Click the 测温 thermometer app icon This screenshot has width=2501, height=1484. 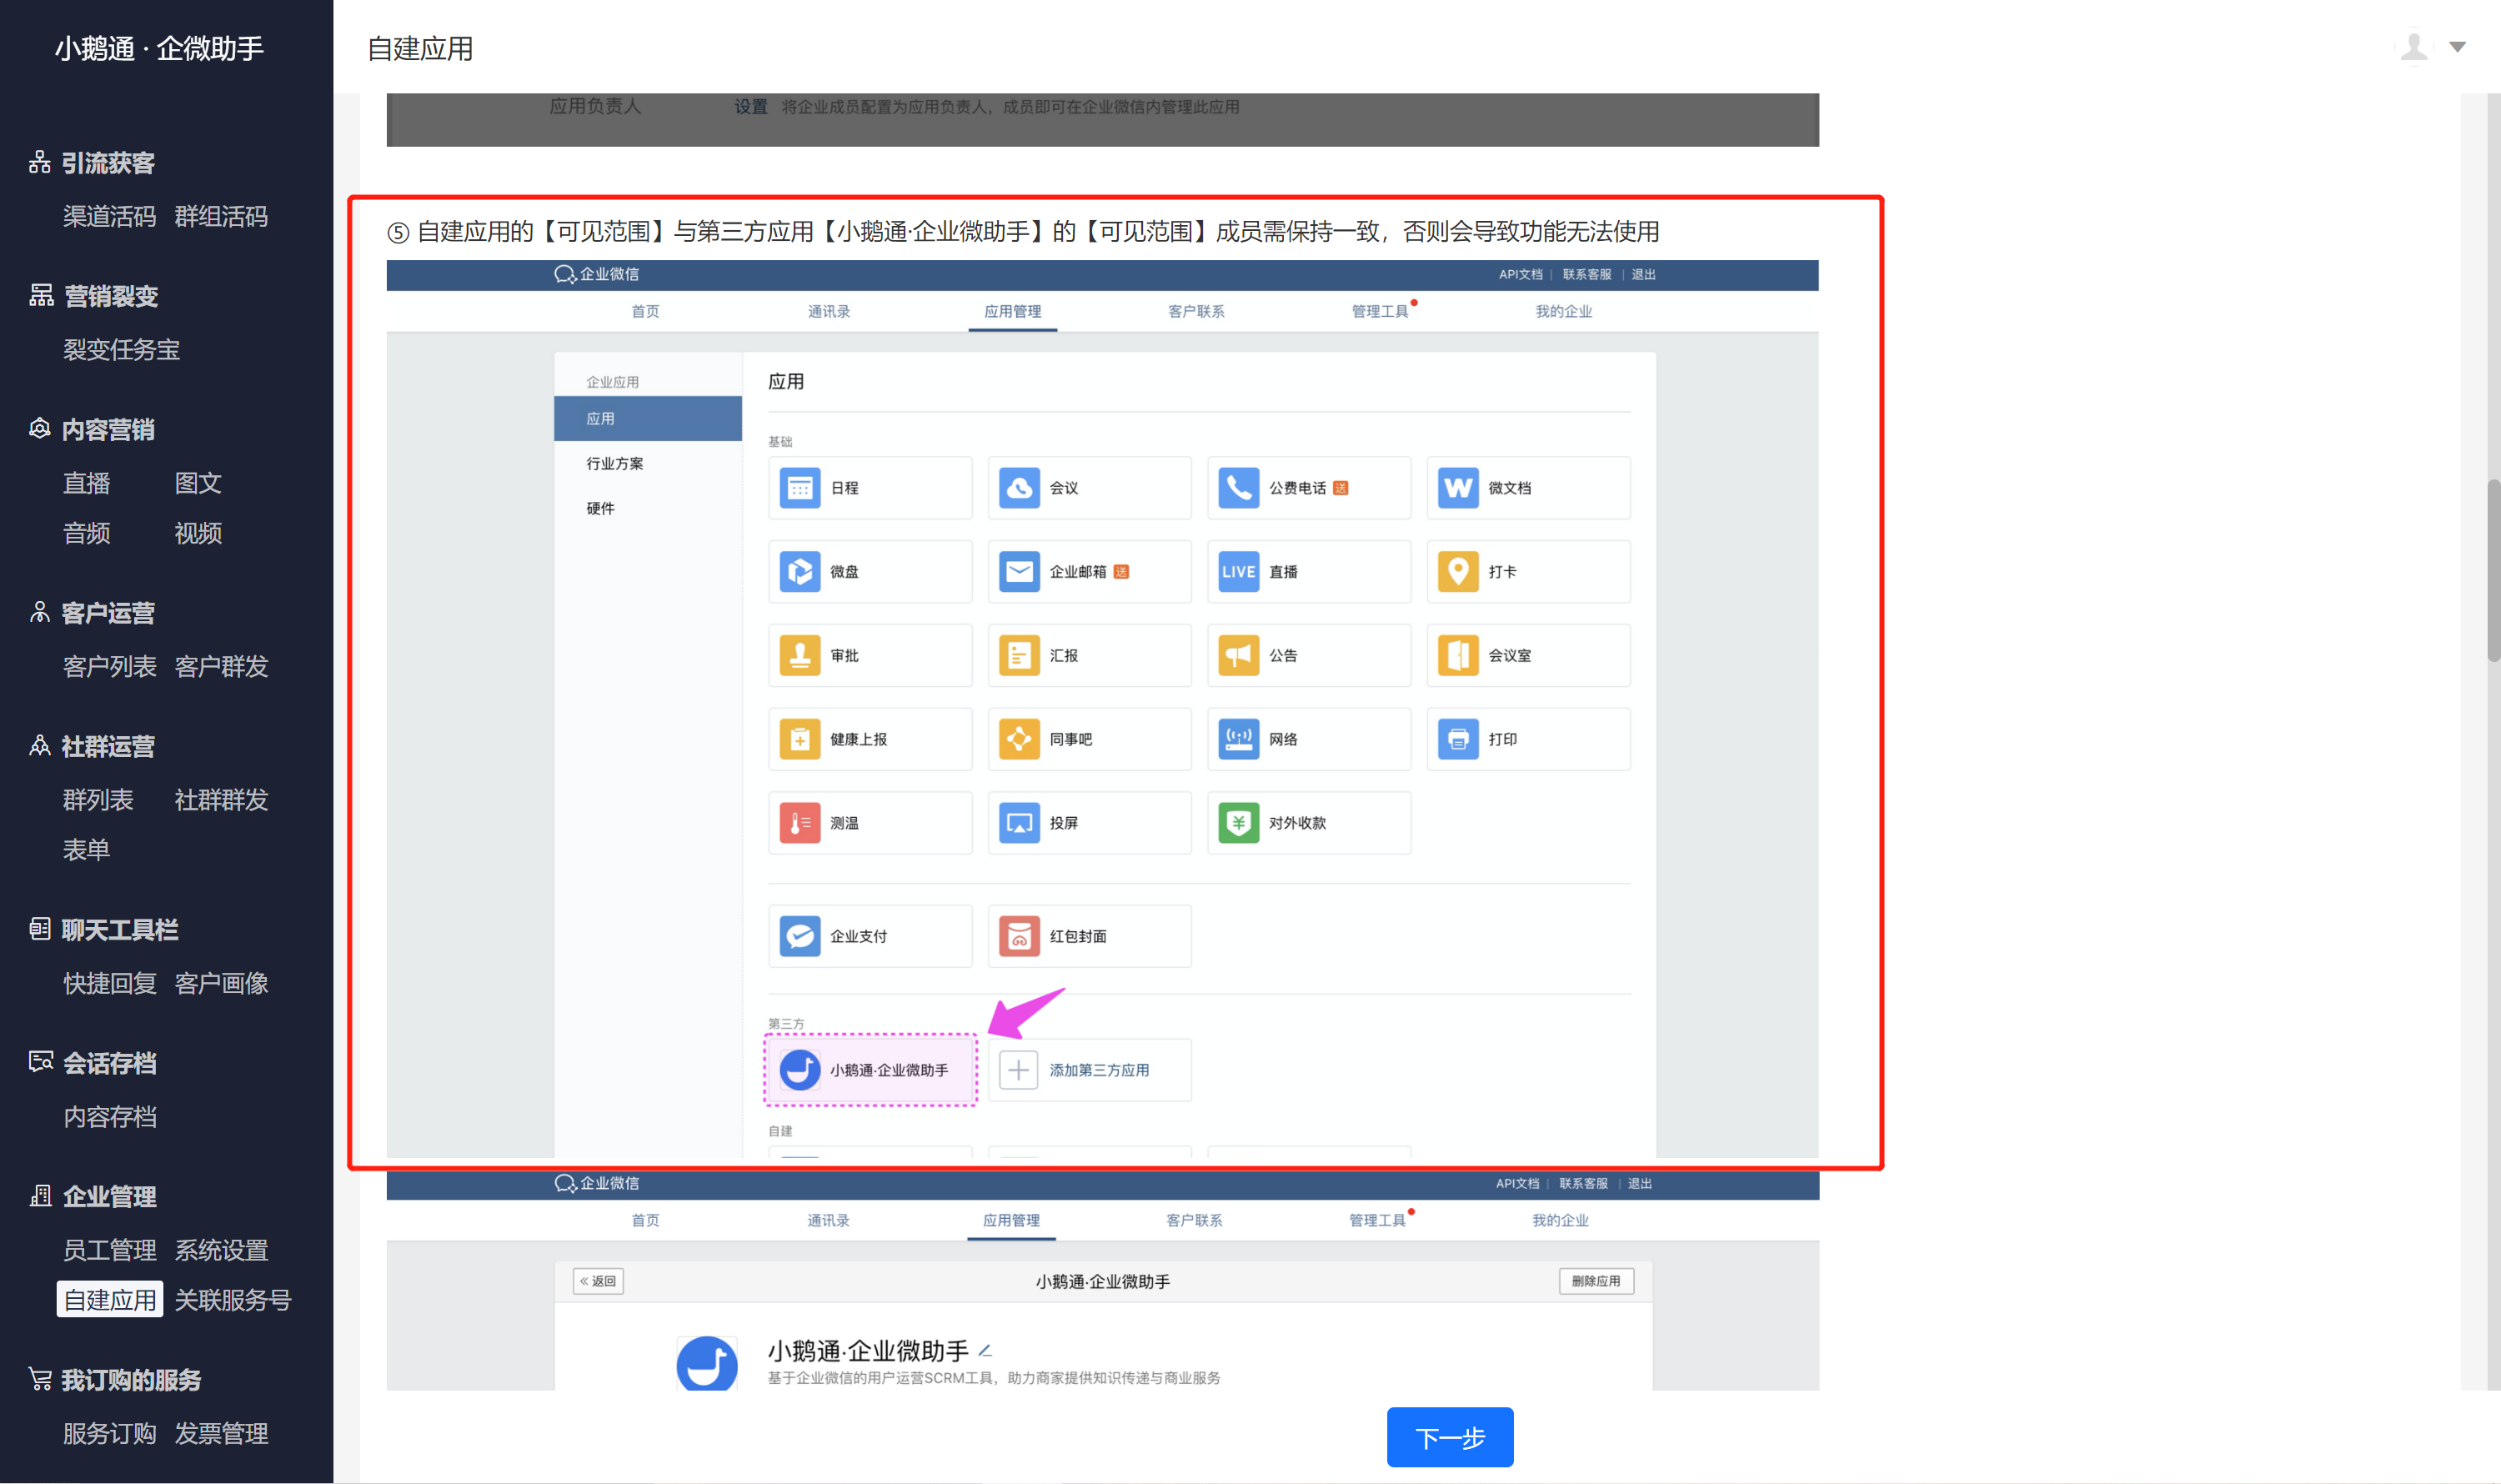click(799, 823)
